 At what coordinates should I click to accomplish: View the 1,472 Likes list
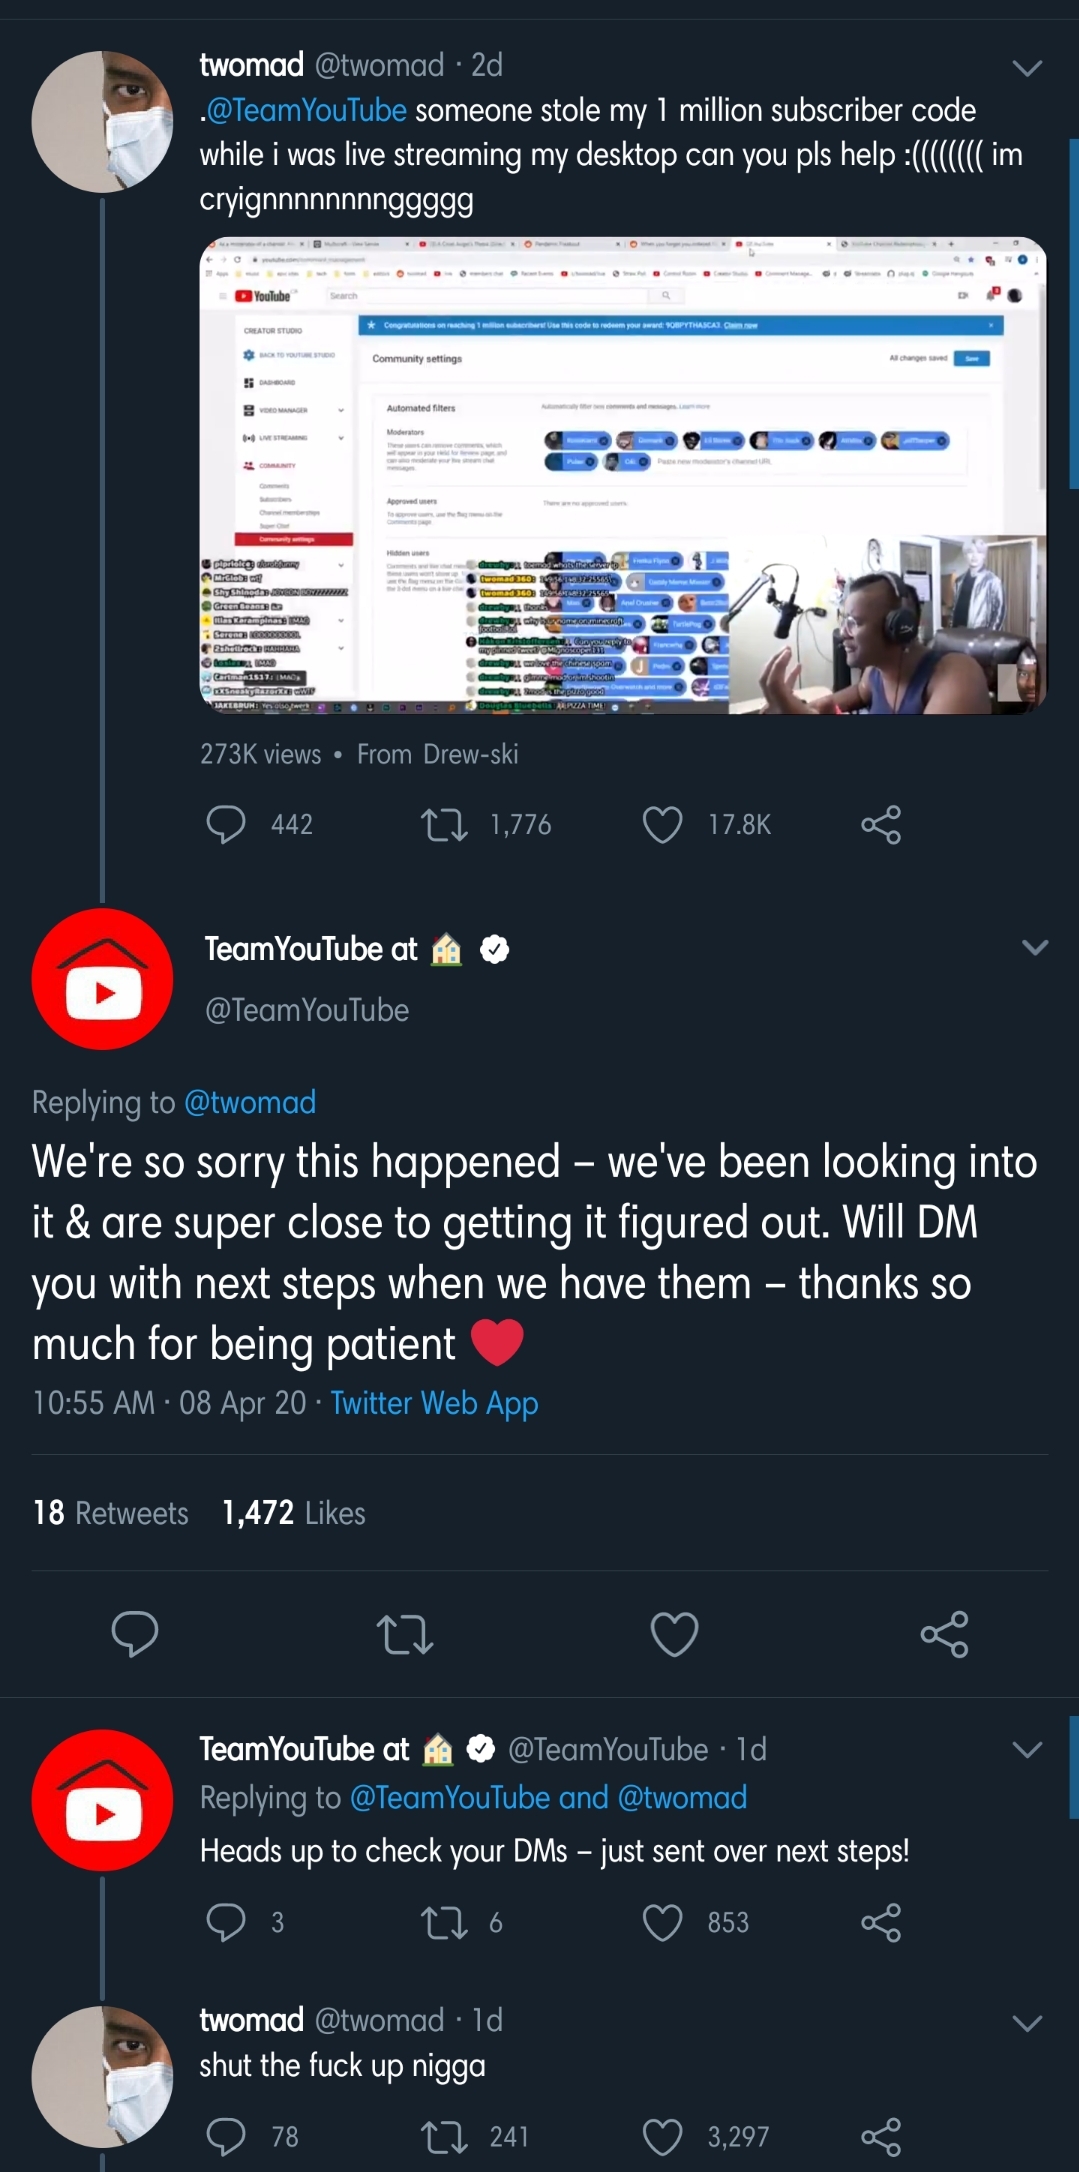tap(294, 1513)
